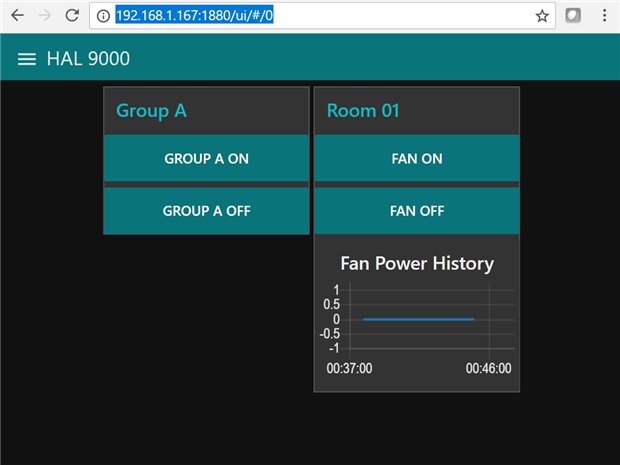This screenshot has height=465, width=620.
Task: Open the browser extension shield icon
Action: click(573, 15)
